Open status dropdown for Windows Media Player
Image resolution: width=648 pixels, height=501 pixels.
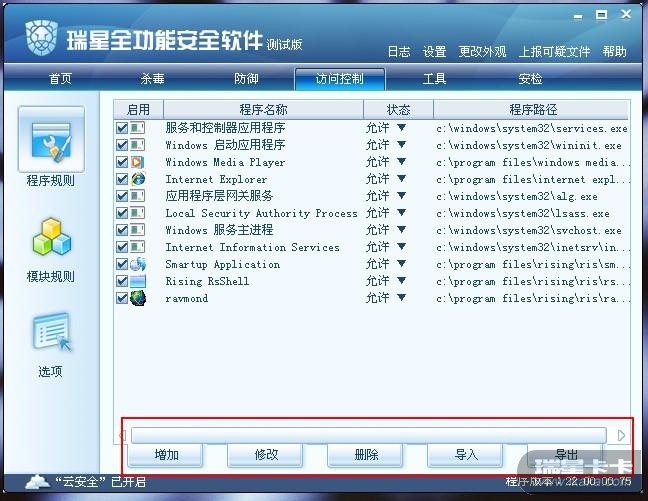(x=401, y=162)
